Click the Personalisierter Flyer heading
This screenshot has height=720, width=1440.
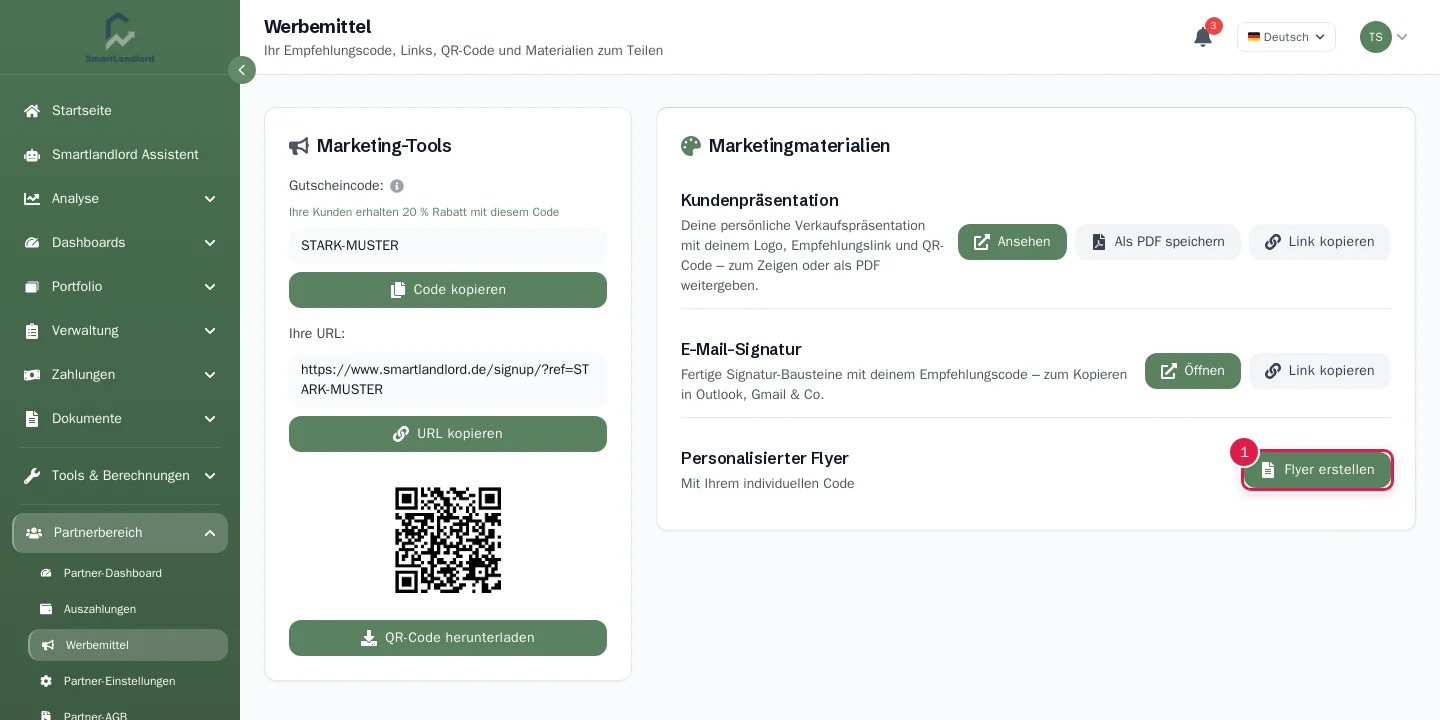click(x=765, y=458)
